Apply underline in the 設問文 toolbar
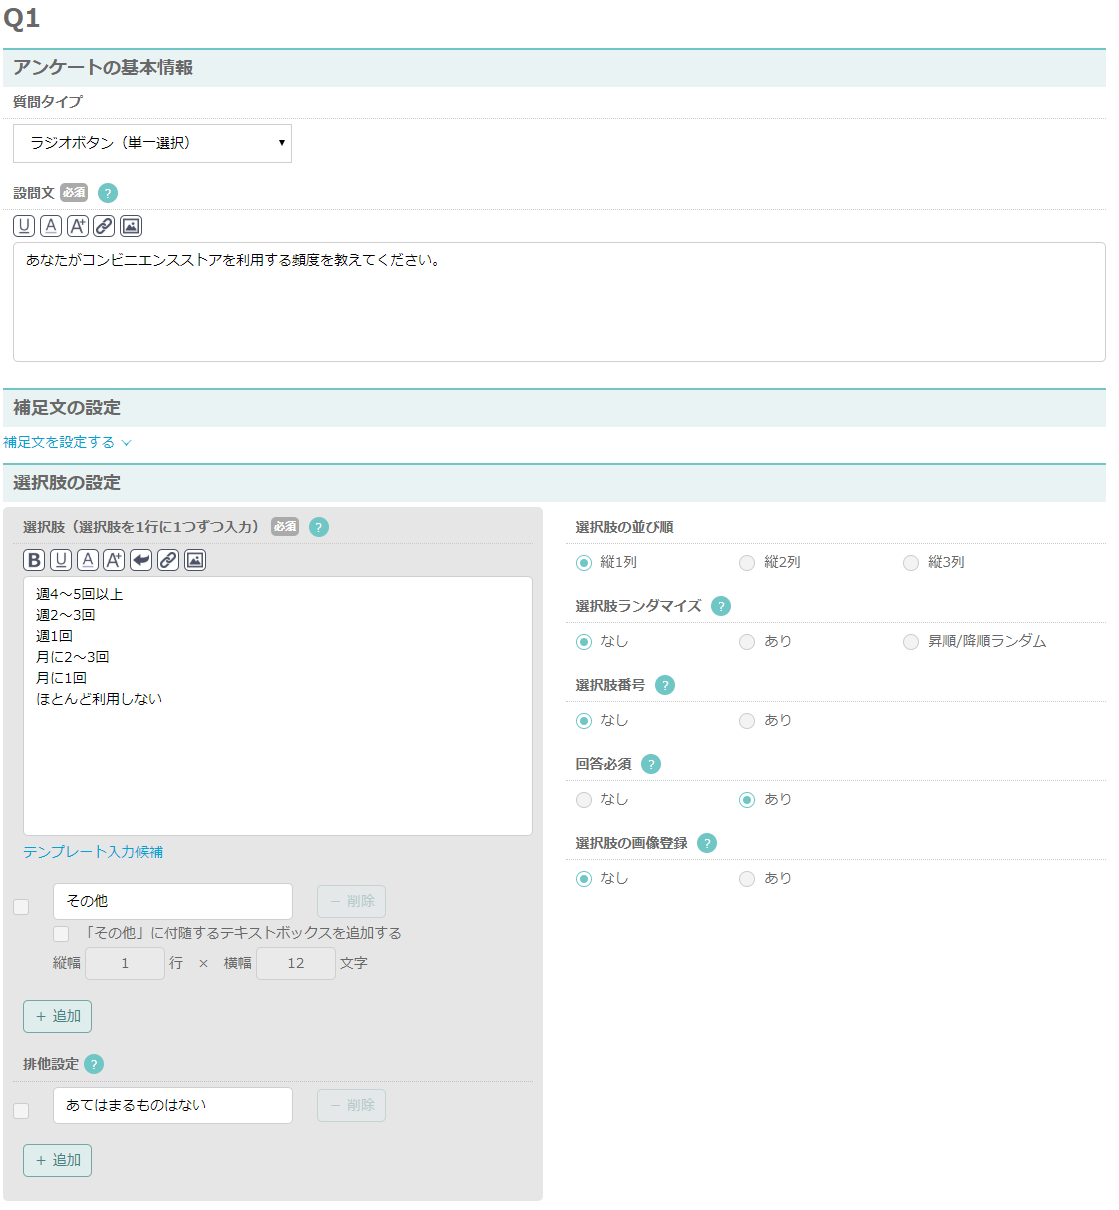1119x1210 pixels. coord(22,225)
